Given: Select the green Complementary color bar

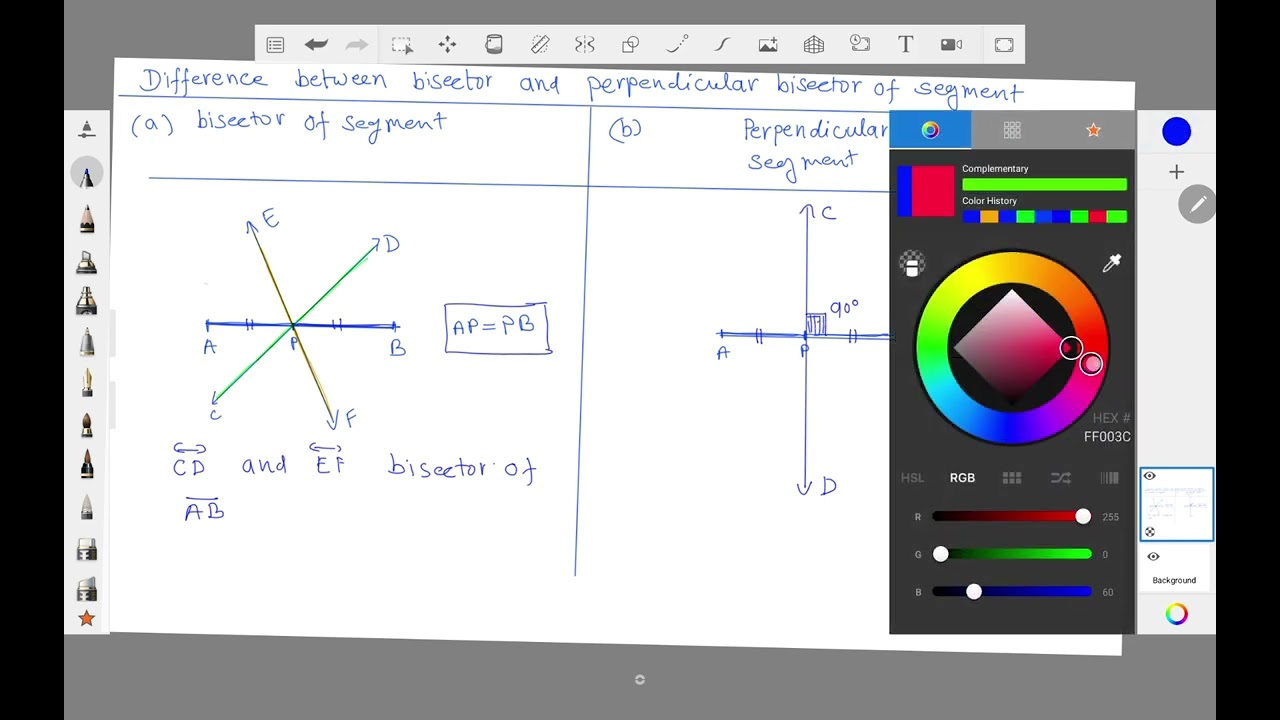Looking at the screenshot, I should coord(1044,184).
